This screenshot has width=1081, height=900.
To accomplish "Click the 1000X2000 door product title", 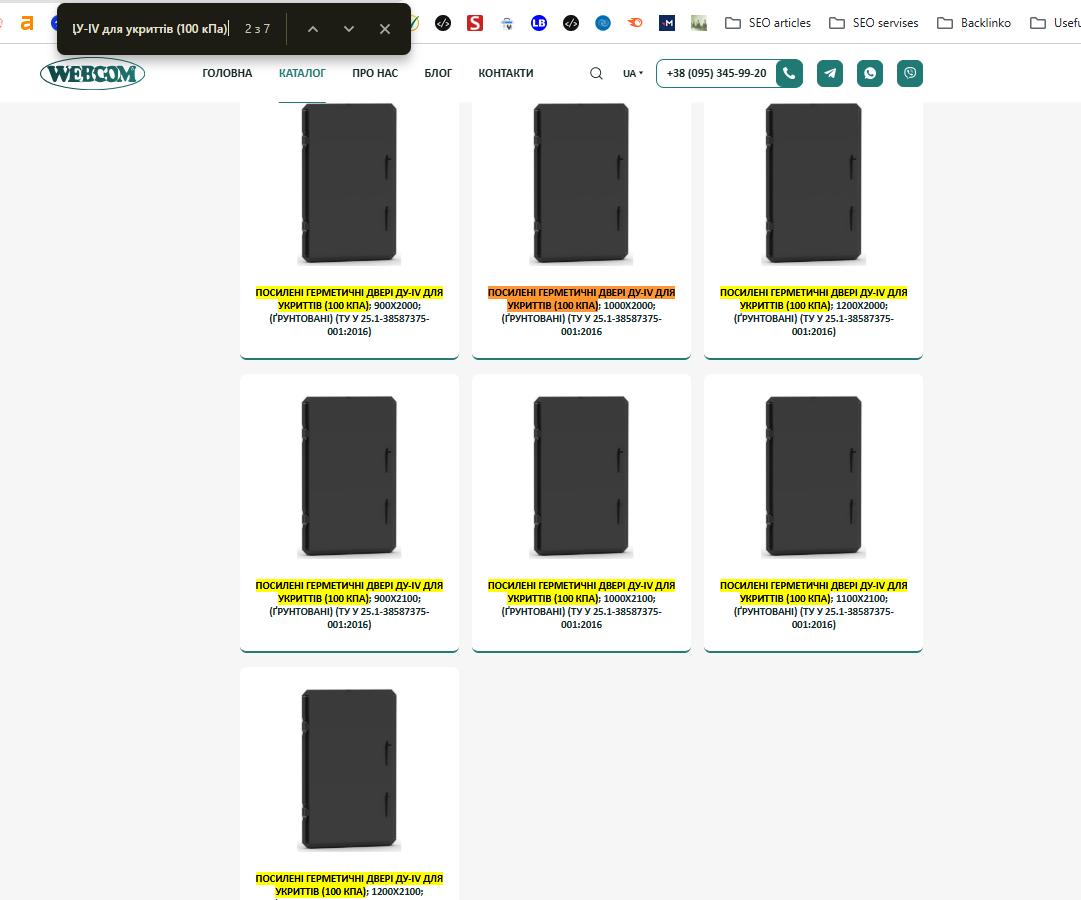I will (581, 312).
